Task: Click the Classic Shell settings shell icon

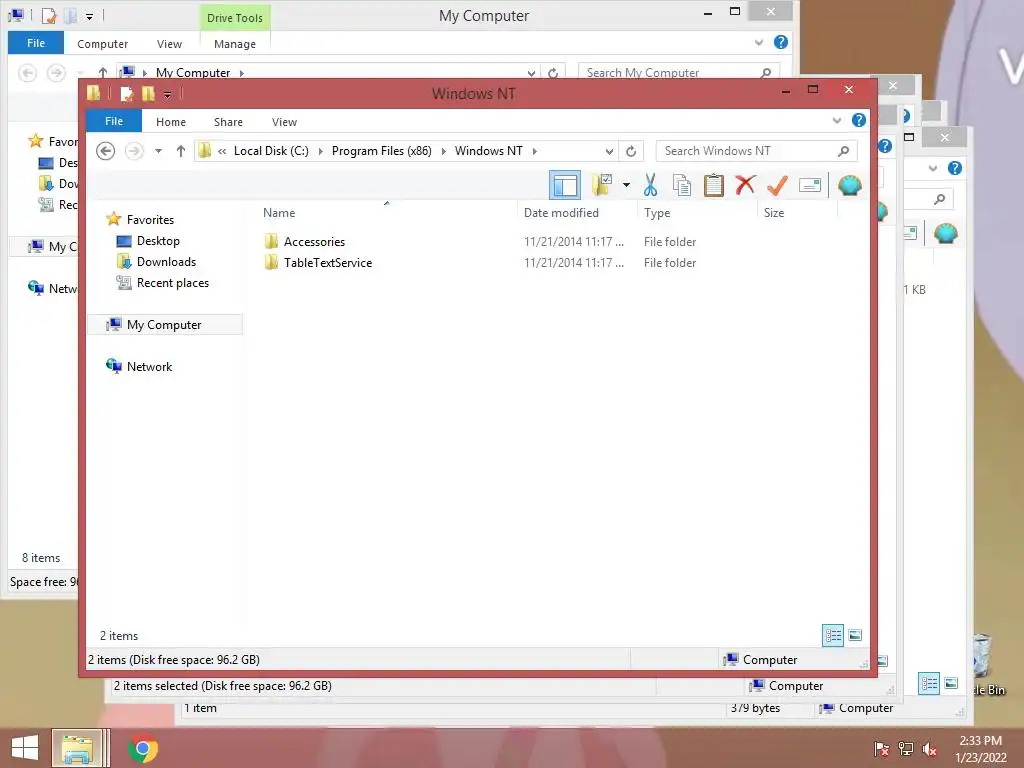Action: click(x=849, y=185)
